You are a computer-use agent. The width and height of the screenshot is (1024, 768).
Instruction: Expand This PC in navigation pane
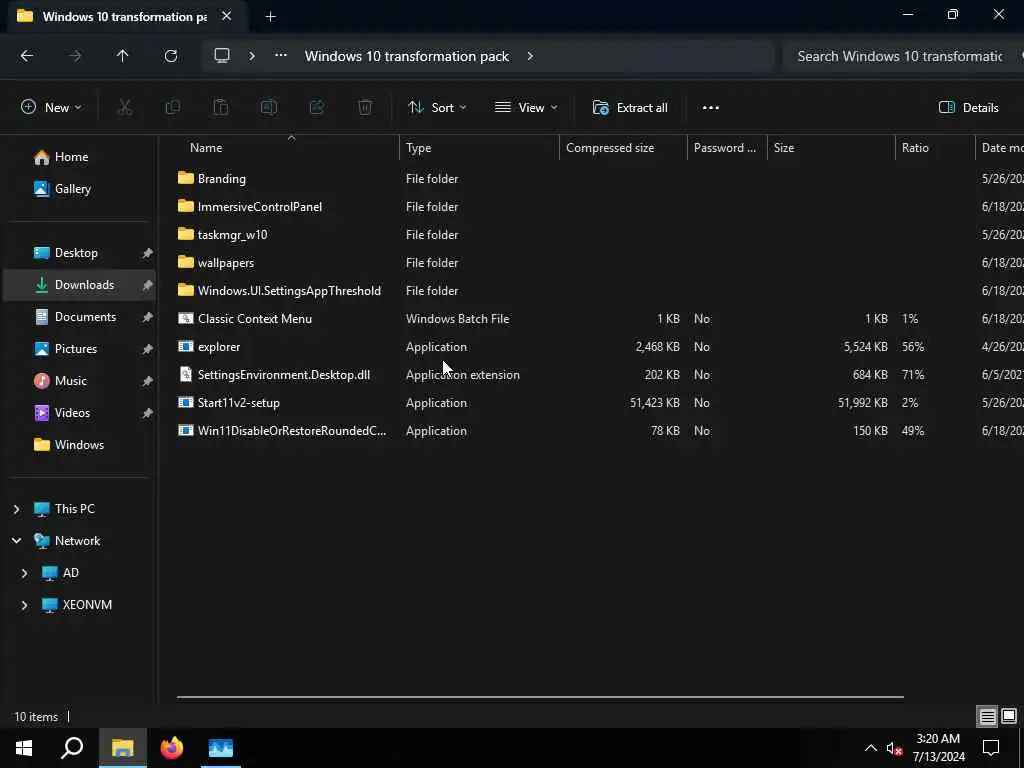(17, 509)
